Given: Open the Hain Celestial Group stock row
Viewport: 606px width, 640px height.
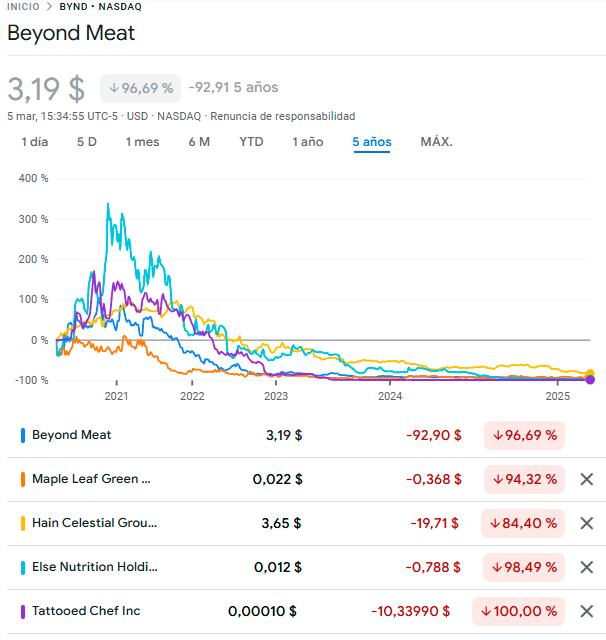Looking at the screenshot, I should point(95,523).
